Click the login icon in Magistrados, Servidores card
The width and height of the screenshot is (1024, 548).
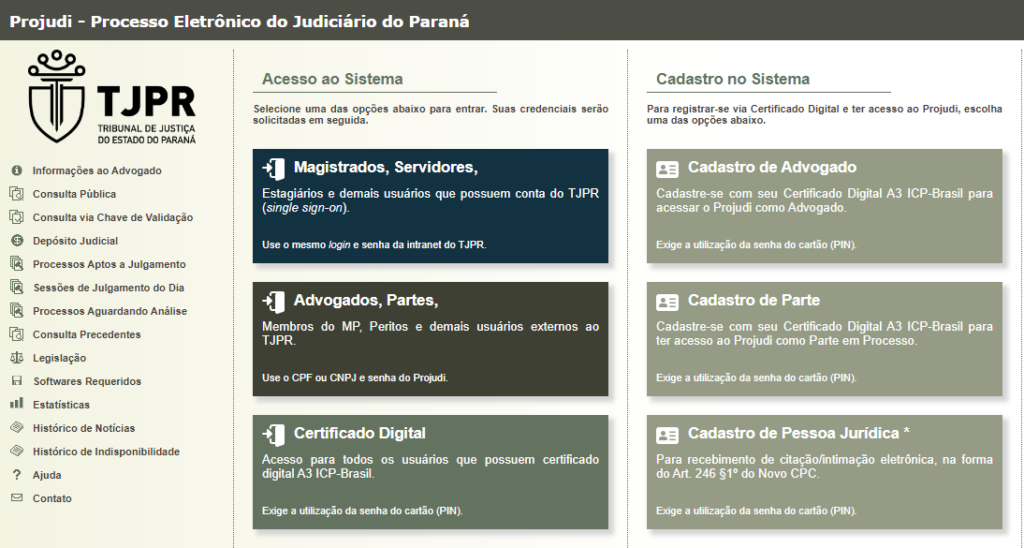click(274, 169)
